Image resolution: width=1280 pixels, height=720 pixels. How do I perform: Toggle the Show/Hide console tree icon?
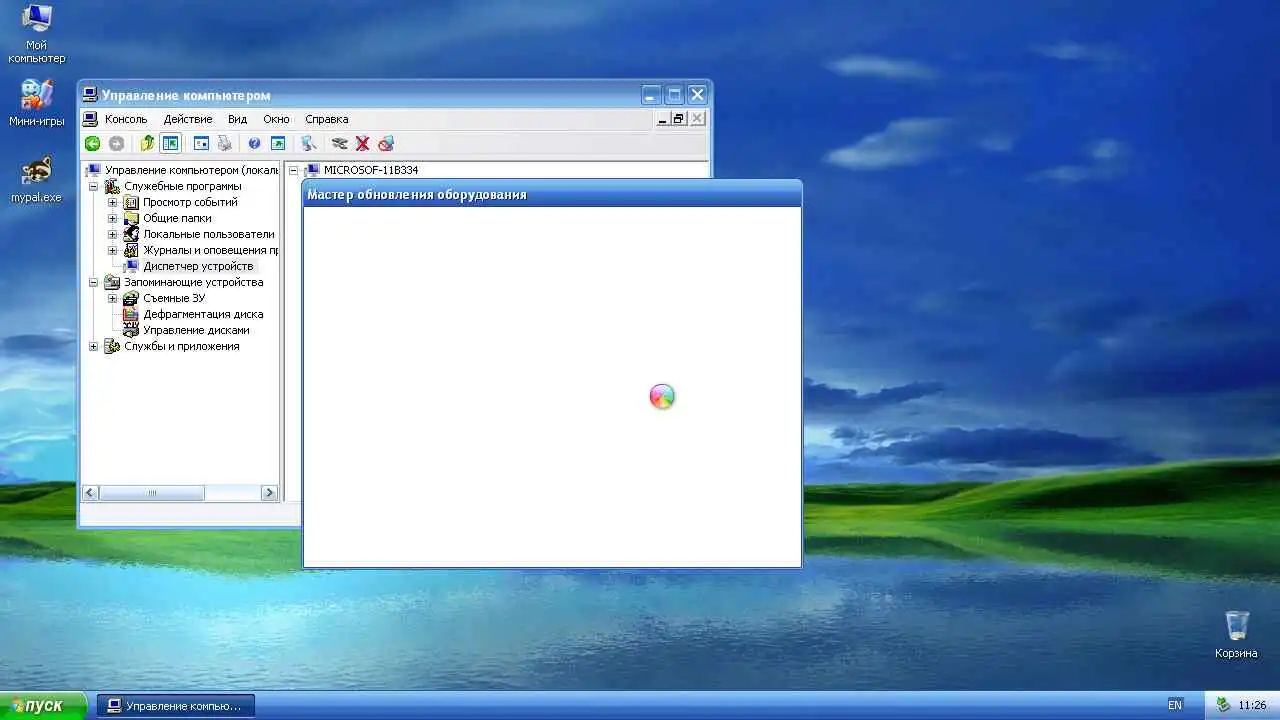(x=170, y=144)
